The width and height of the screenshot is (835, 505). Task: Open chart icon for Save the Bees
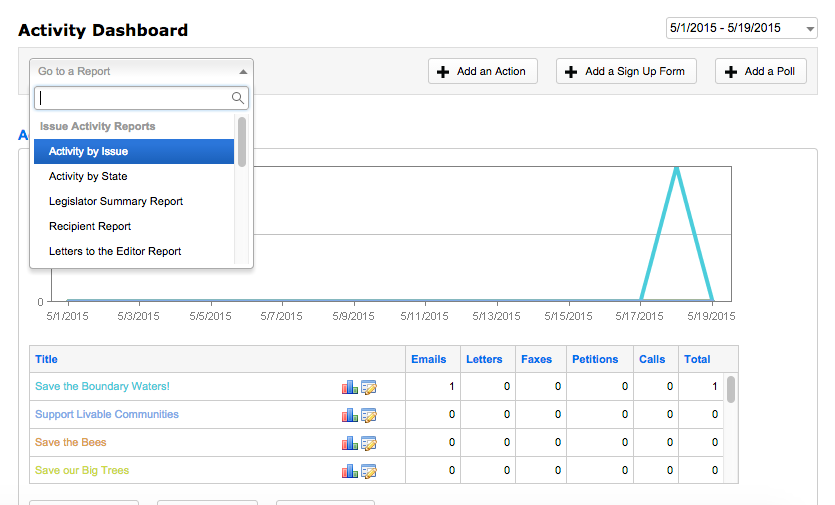click(x=349, y=443)
